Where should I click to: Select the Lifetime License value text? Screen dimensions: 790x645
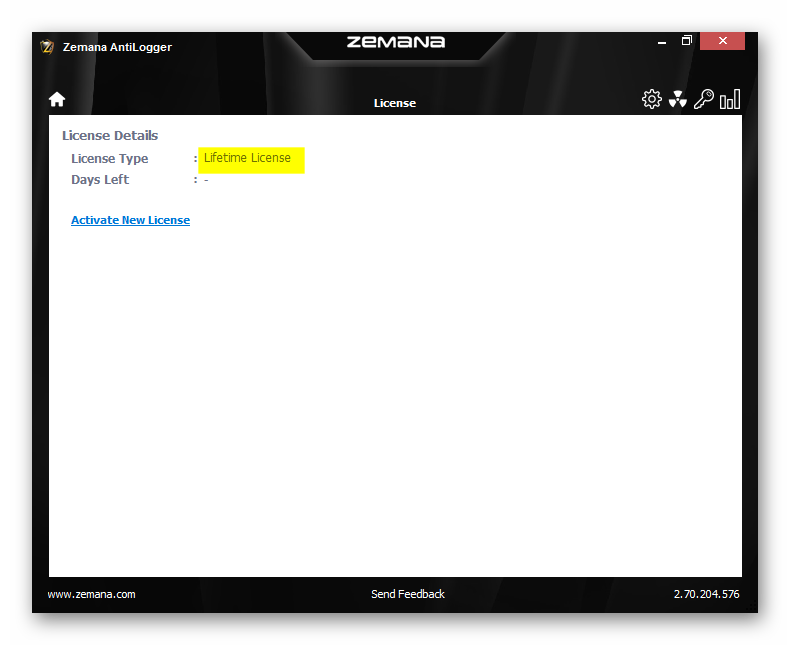(247, 158)
